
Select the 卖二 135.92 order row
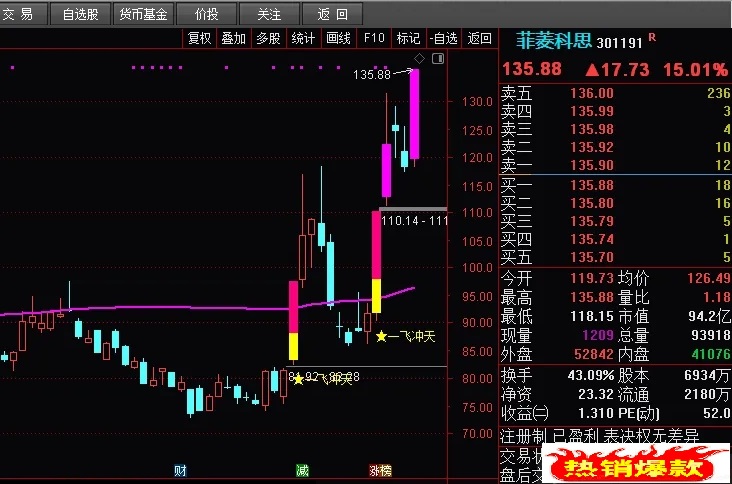coord(615,147)
